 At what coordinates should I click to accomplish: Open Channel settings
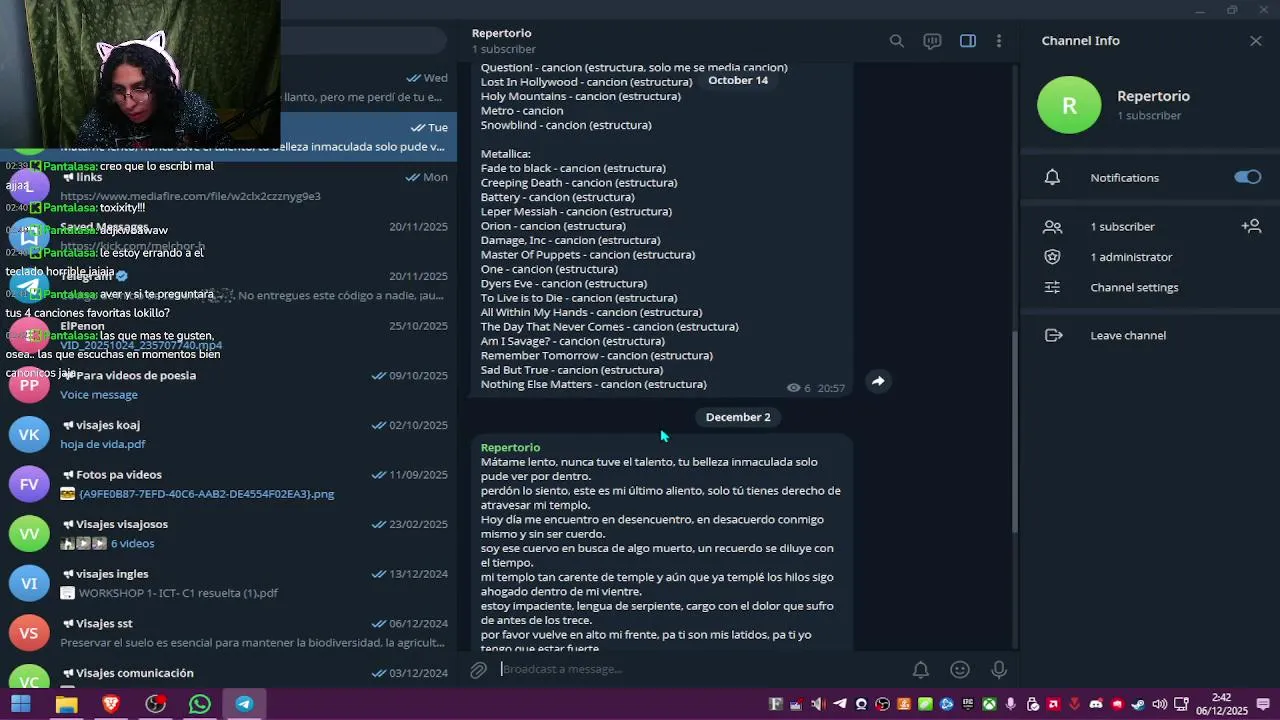tap(1134, 287)
